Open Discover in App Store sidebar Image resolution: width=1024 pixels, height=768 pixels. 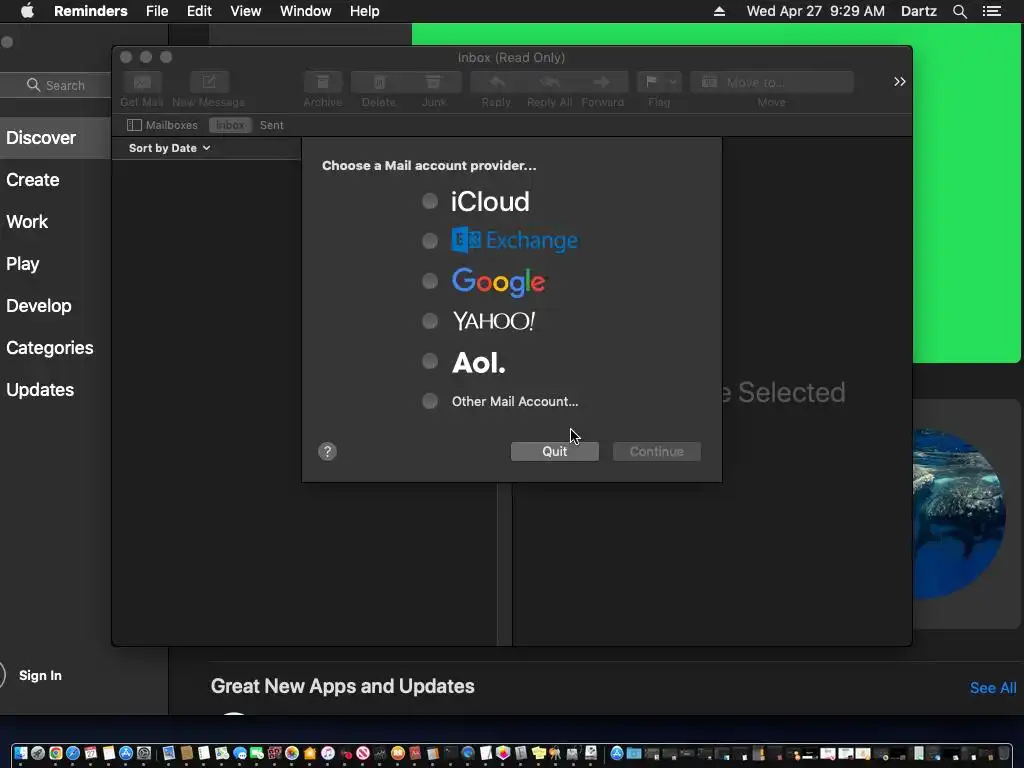[x=41, y=138]
